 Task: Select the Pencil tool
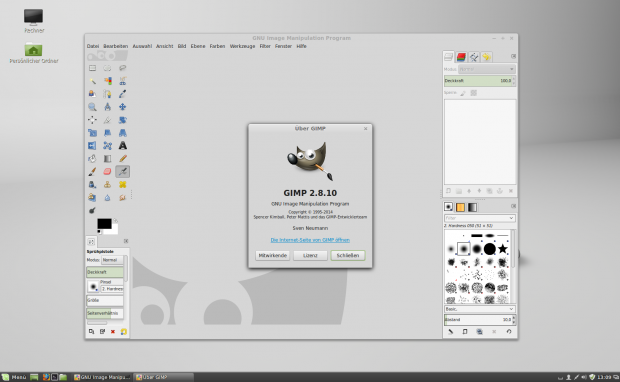123,159
